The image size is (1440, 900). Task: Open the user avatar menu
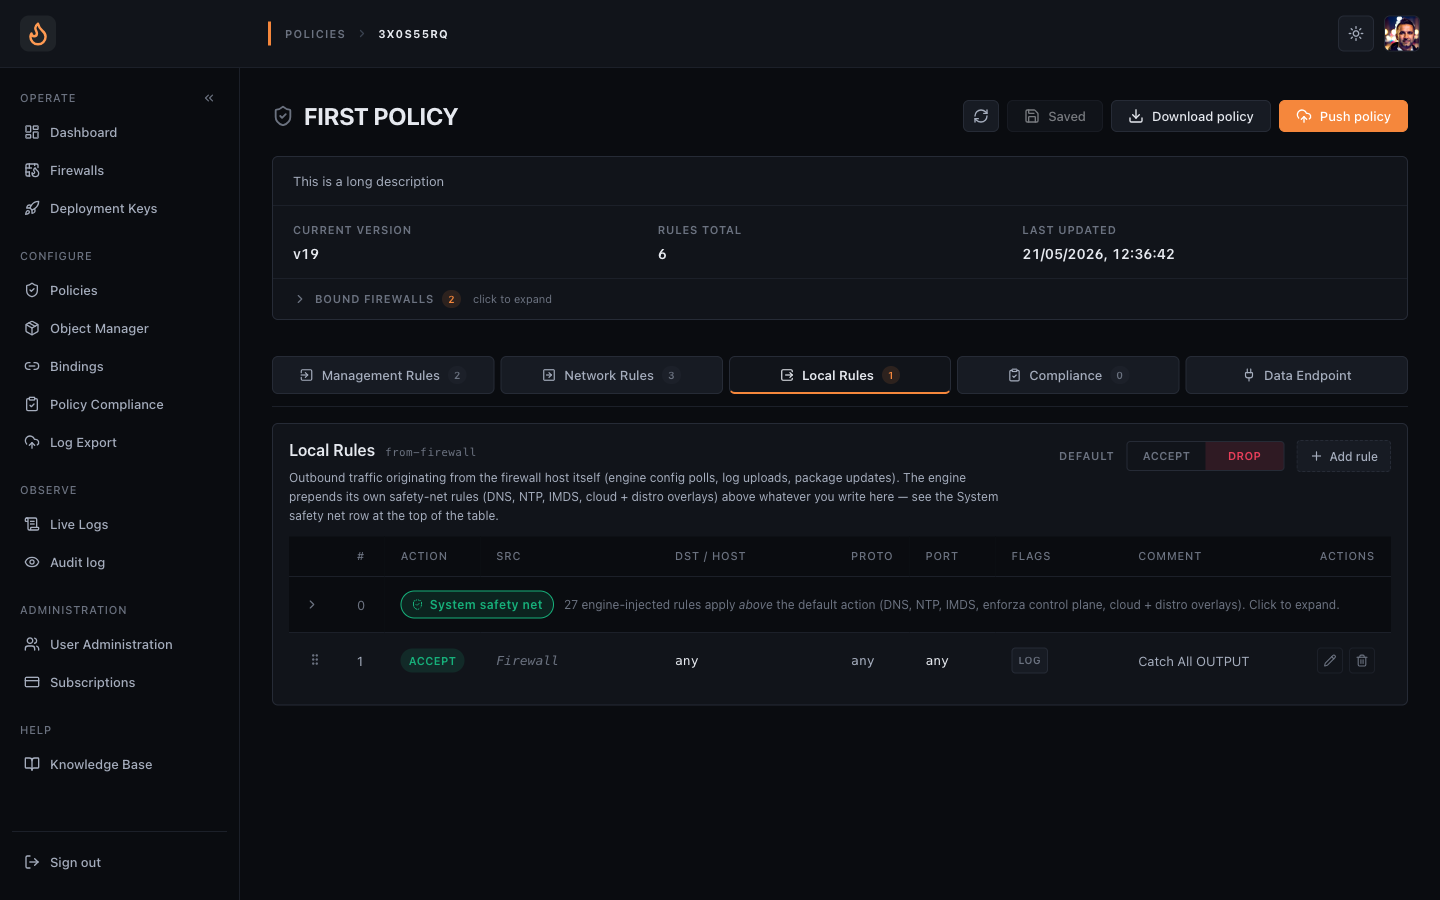coord(1402,34)
